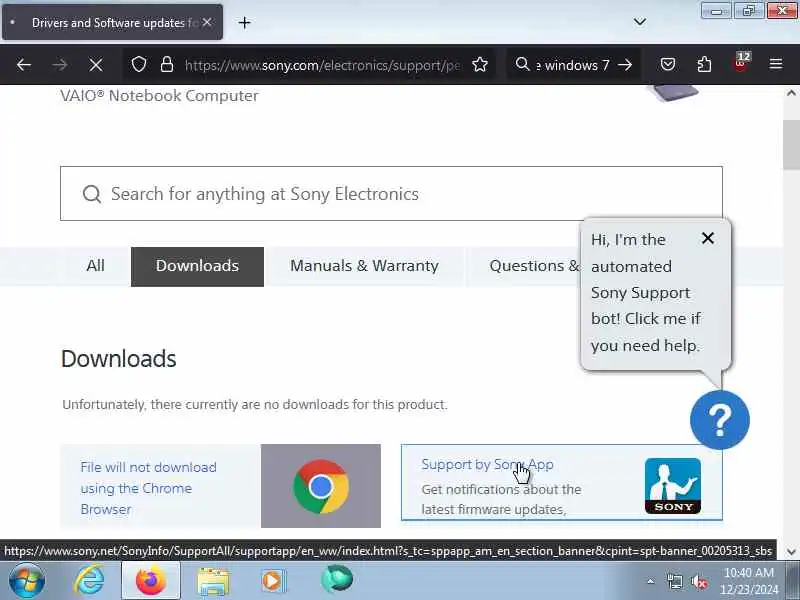Click the browser back arrow
Image resolution: width=800 pixels, height=600 pixels.
[x=24, y=65]
